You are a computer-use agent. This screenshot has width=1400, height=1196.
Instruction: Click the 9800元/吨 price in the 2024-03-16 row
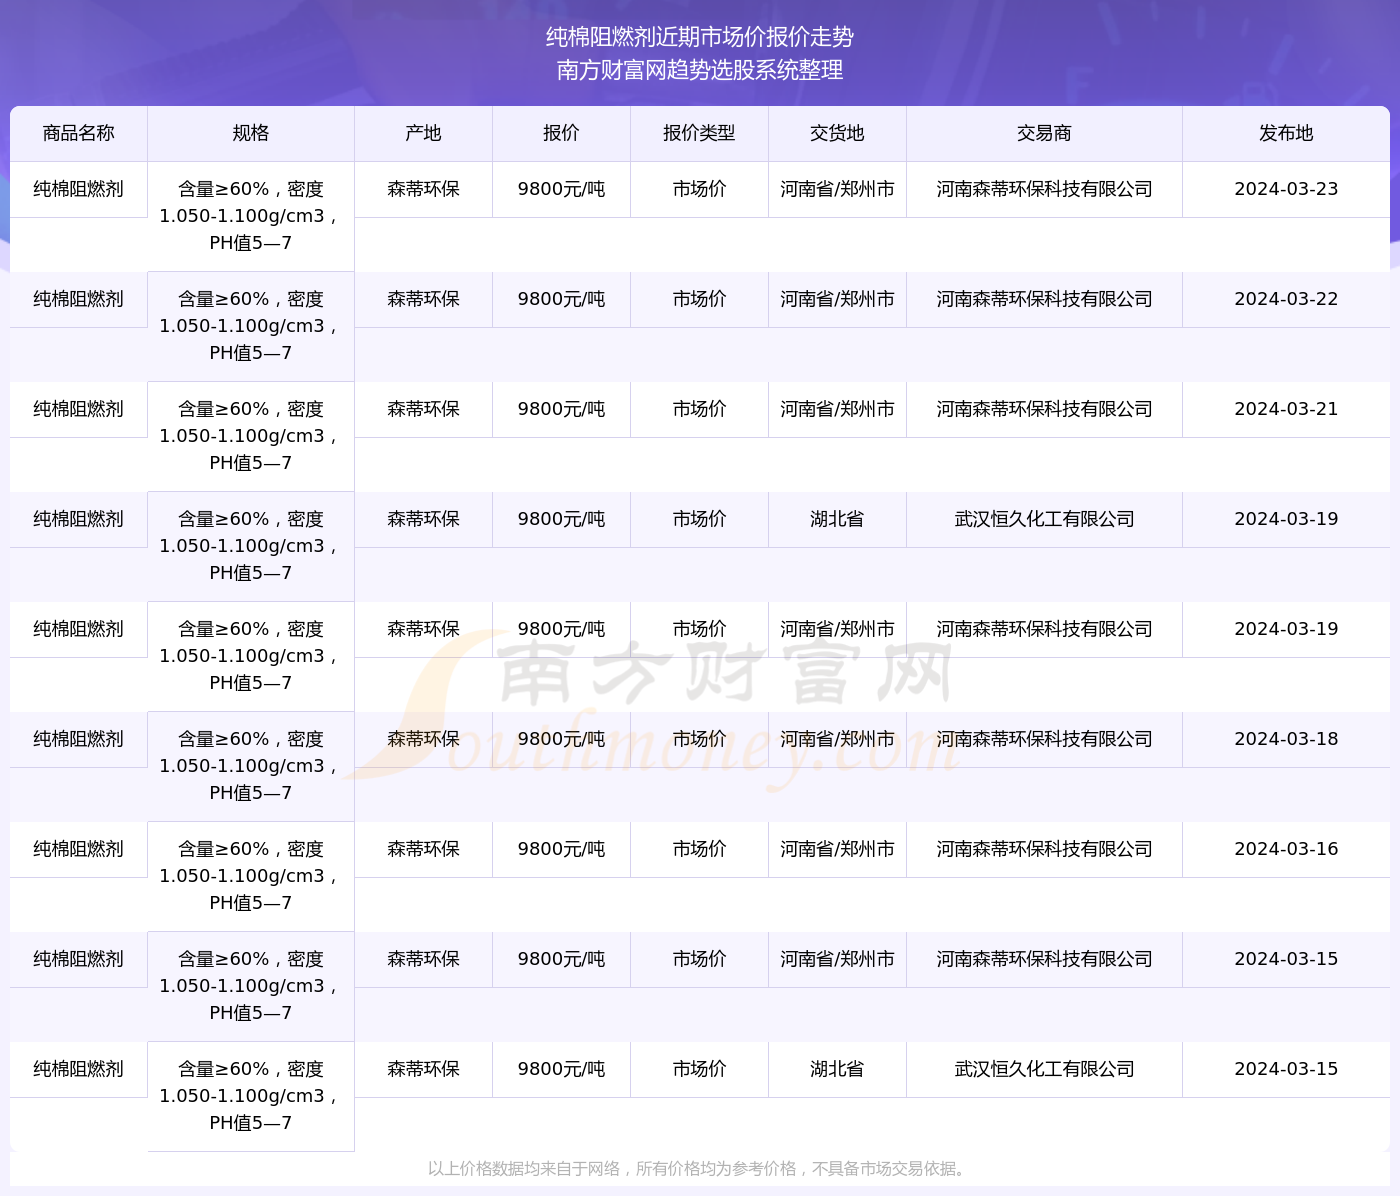(x=561, y=849)
